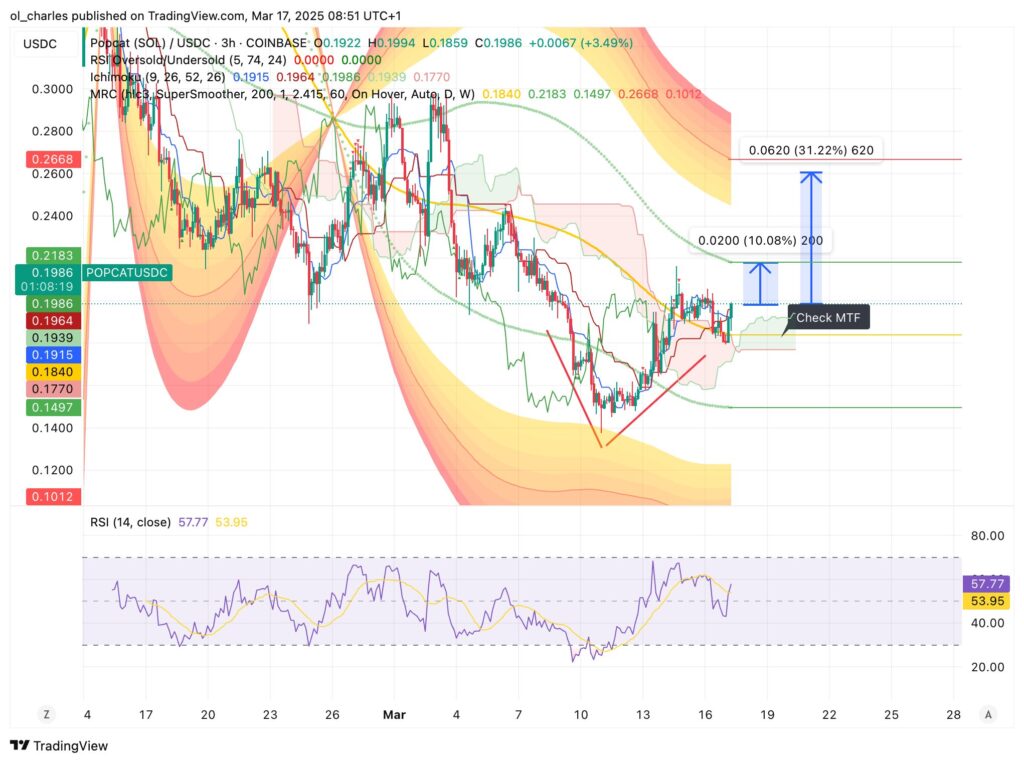
Task: Click the Check MTF label
Action: (828, 317)
